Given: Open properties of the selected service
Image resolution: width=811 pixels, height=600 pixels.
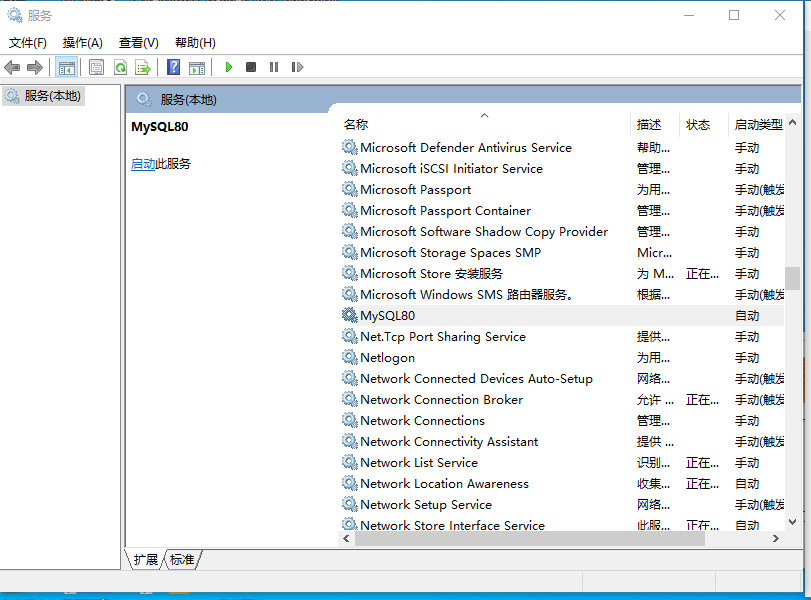Looking at the screenshot, I should coord(94,67).
